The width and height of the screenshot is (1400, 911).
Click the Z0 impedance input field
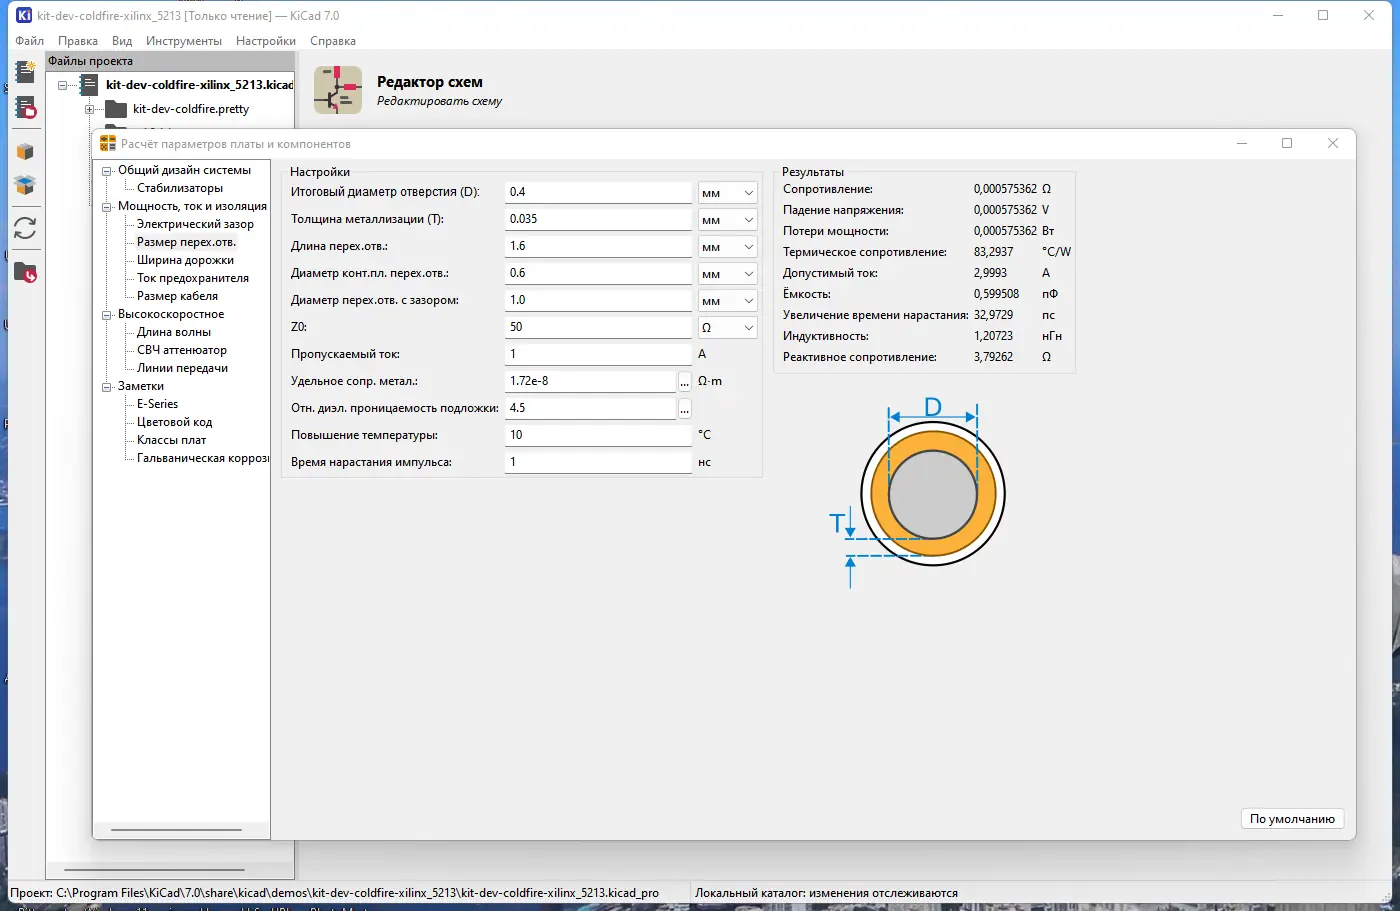pos(598,327)
